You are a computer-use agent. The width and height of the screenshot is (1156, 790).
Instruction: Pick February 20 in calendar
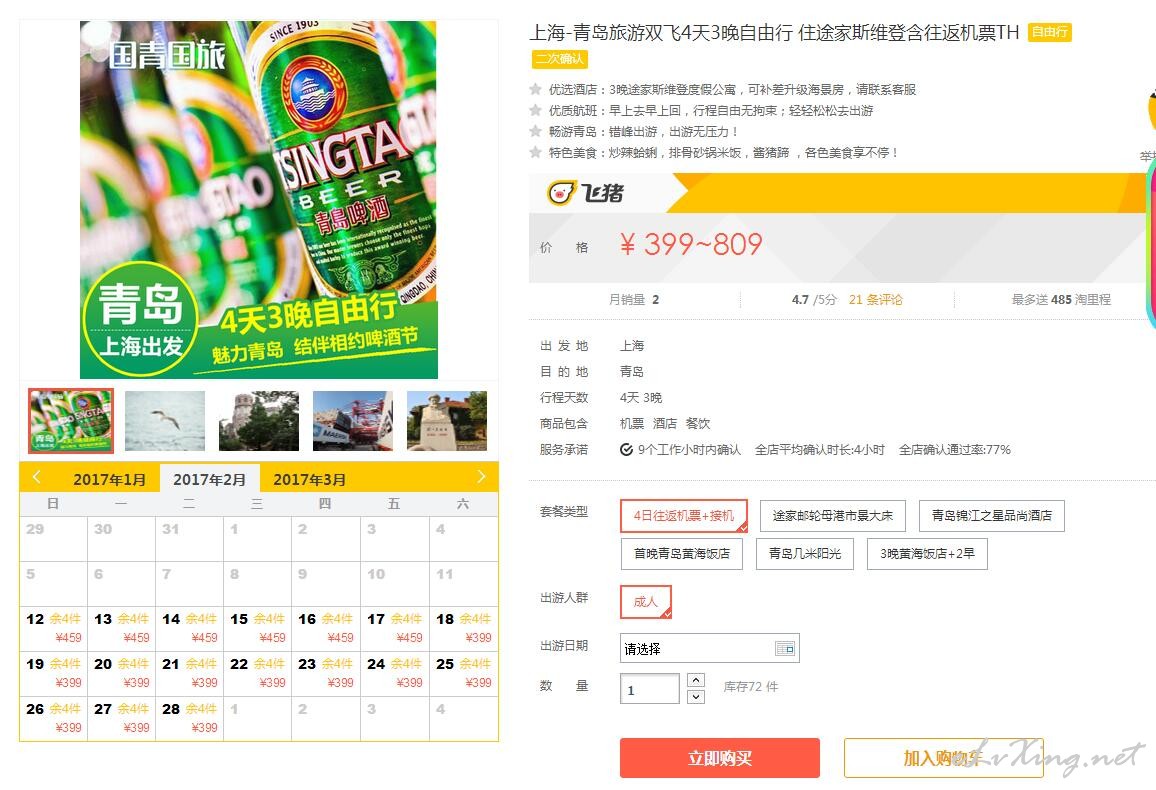coord(122,674)
